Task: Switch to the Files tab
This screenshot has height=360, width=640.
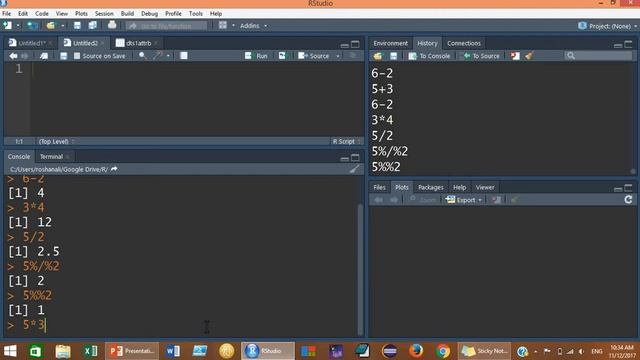Action: coord(379,187)
